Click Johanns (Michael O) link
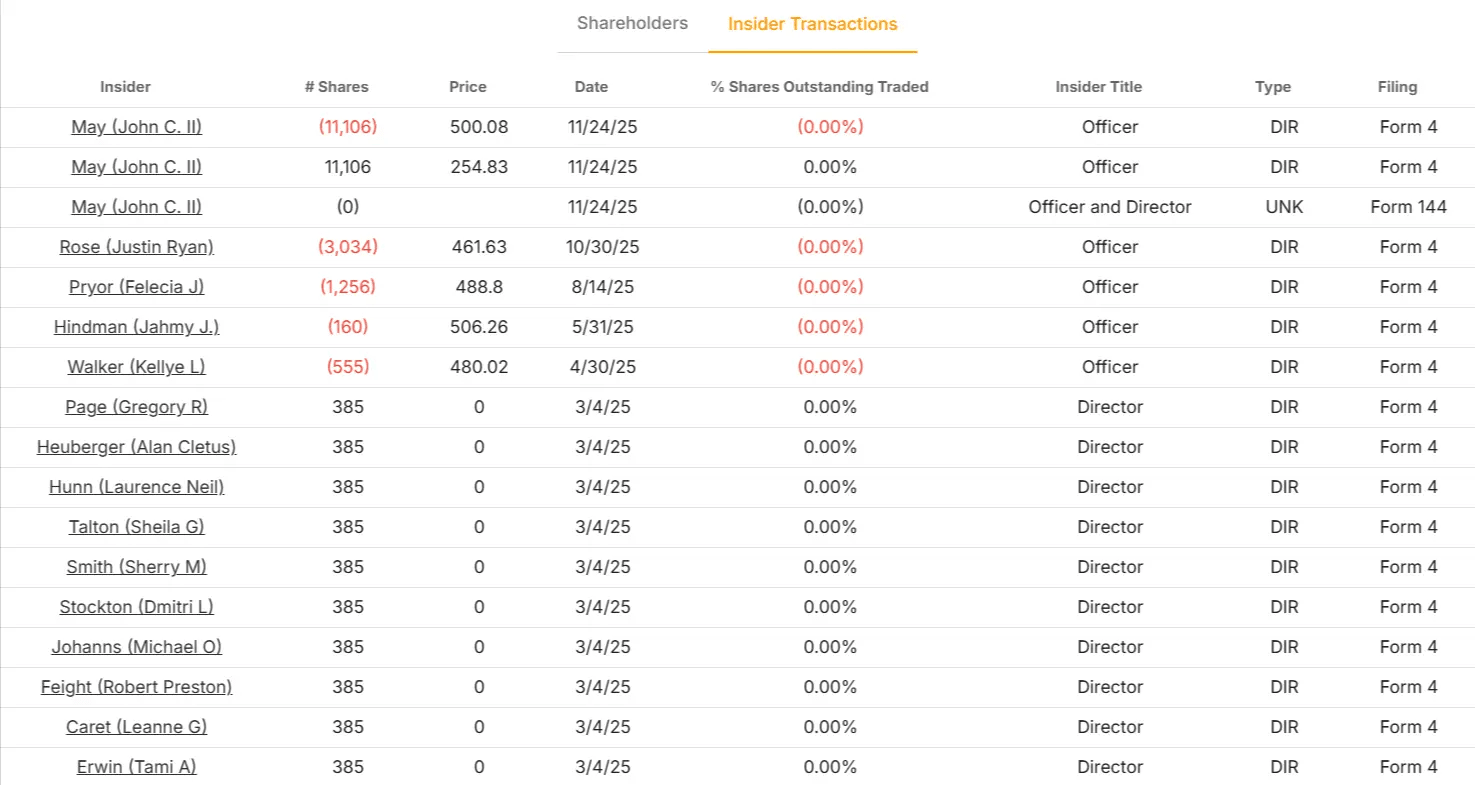 (137, 647)
